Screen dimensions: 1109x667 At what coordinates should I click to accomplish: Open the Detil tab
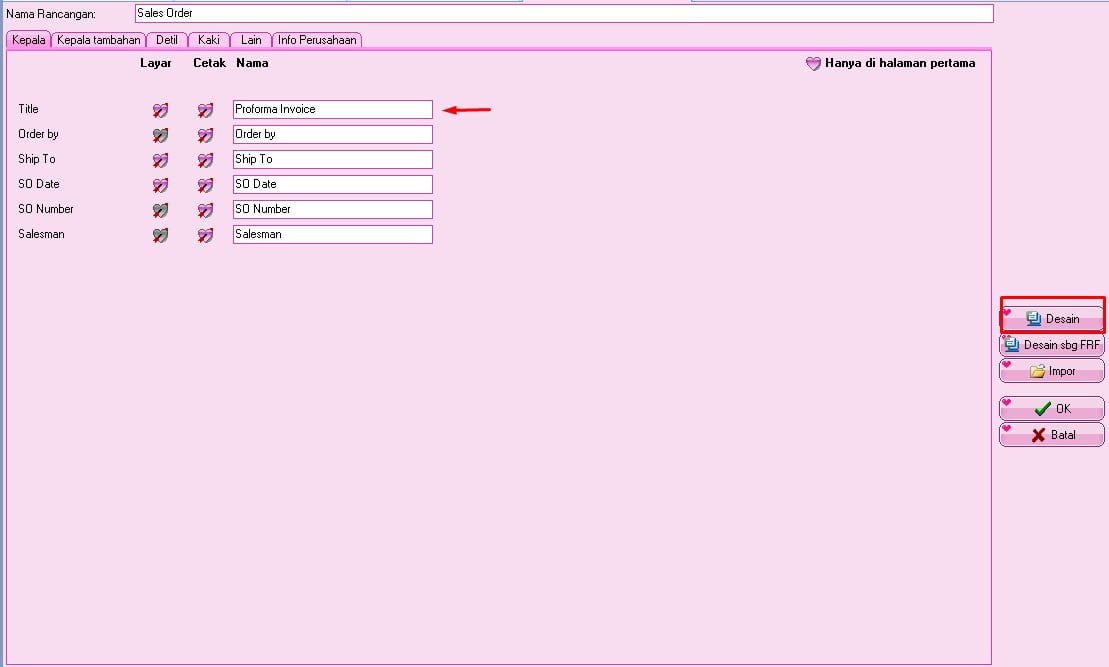point(167,40)
